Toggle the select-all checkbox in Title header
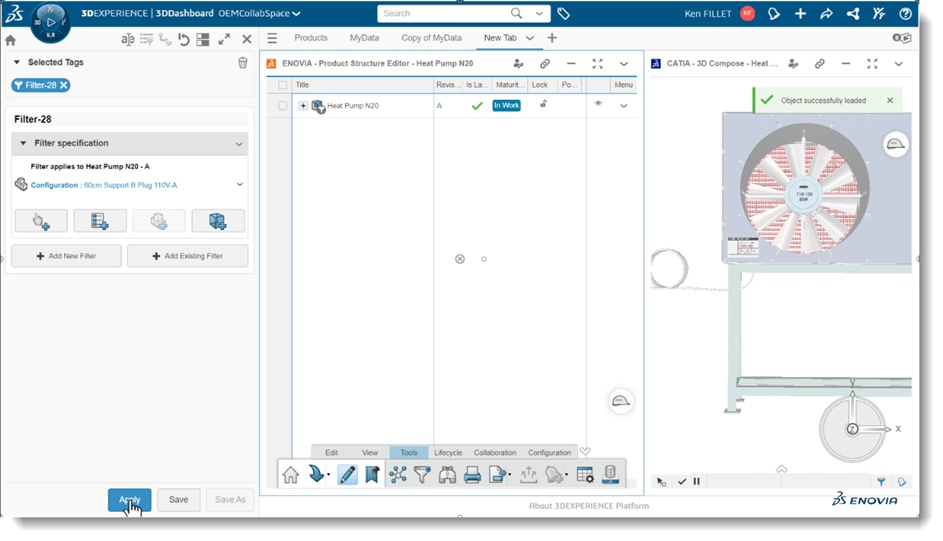Screen dimensions: 943x541 tap(282, 85)
